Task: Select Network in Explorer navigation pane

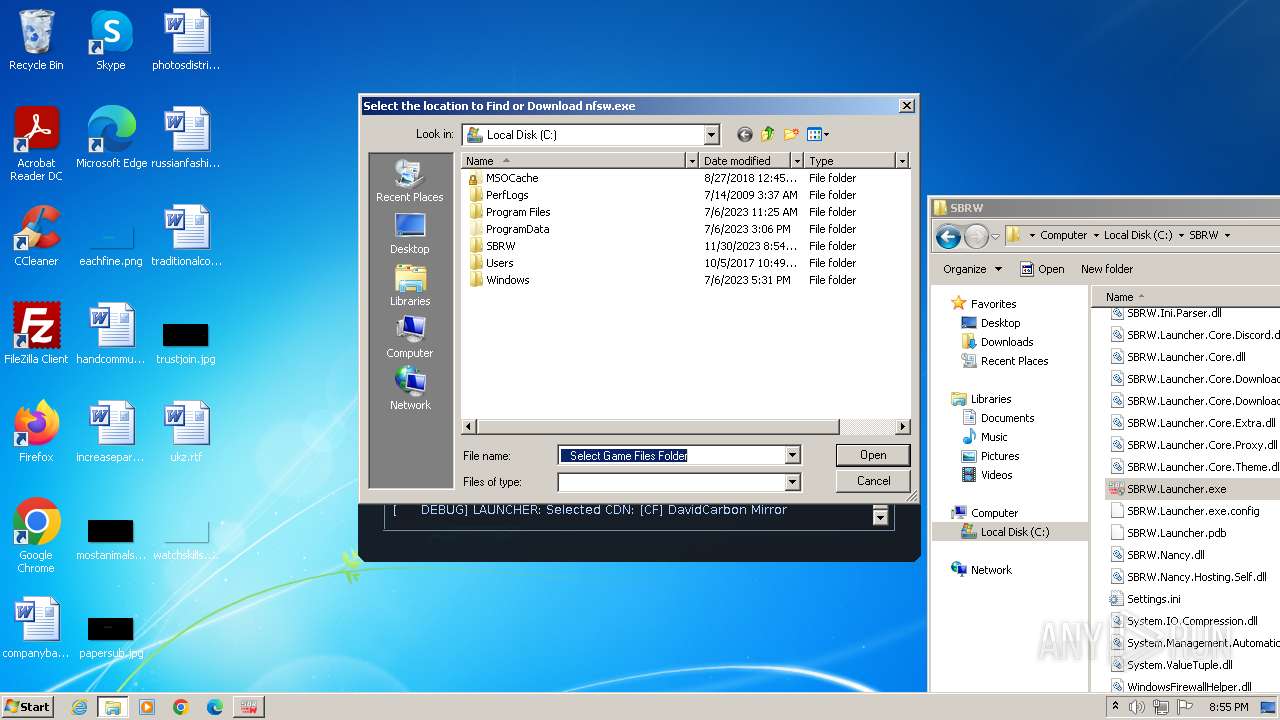Action: click(x=991, y=570)
